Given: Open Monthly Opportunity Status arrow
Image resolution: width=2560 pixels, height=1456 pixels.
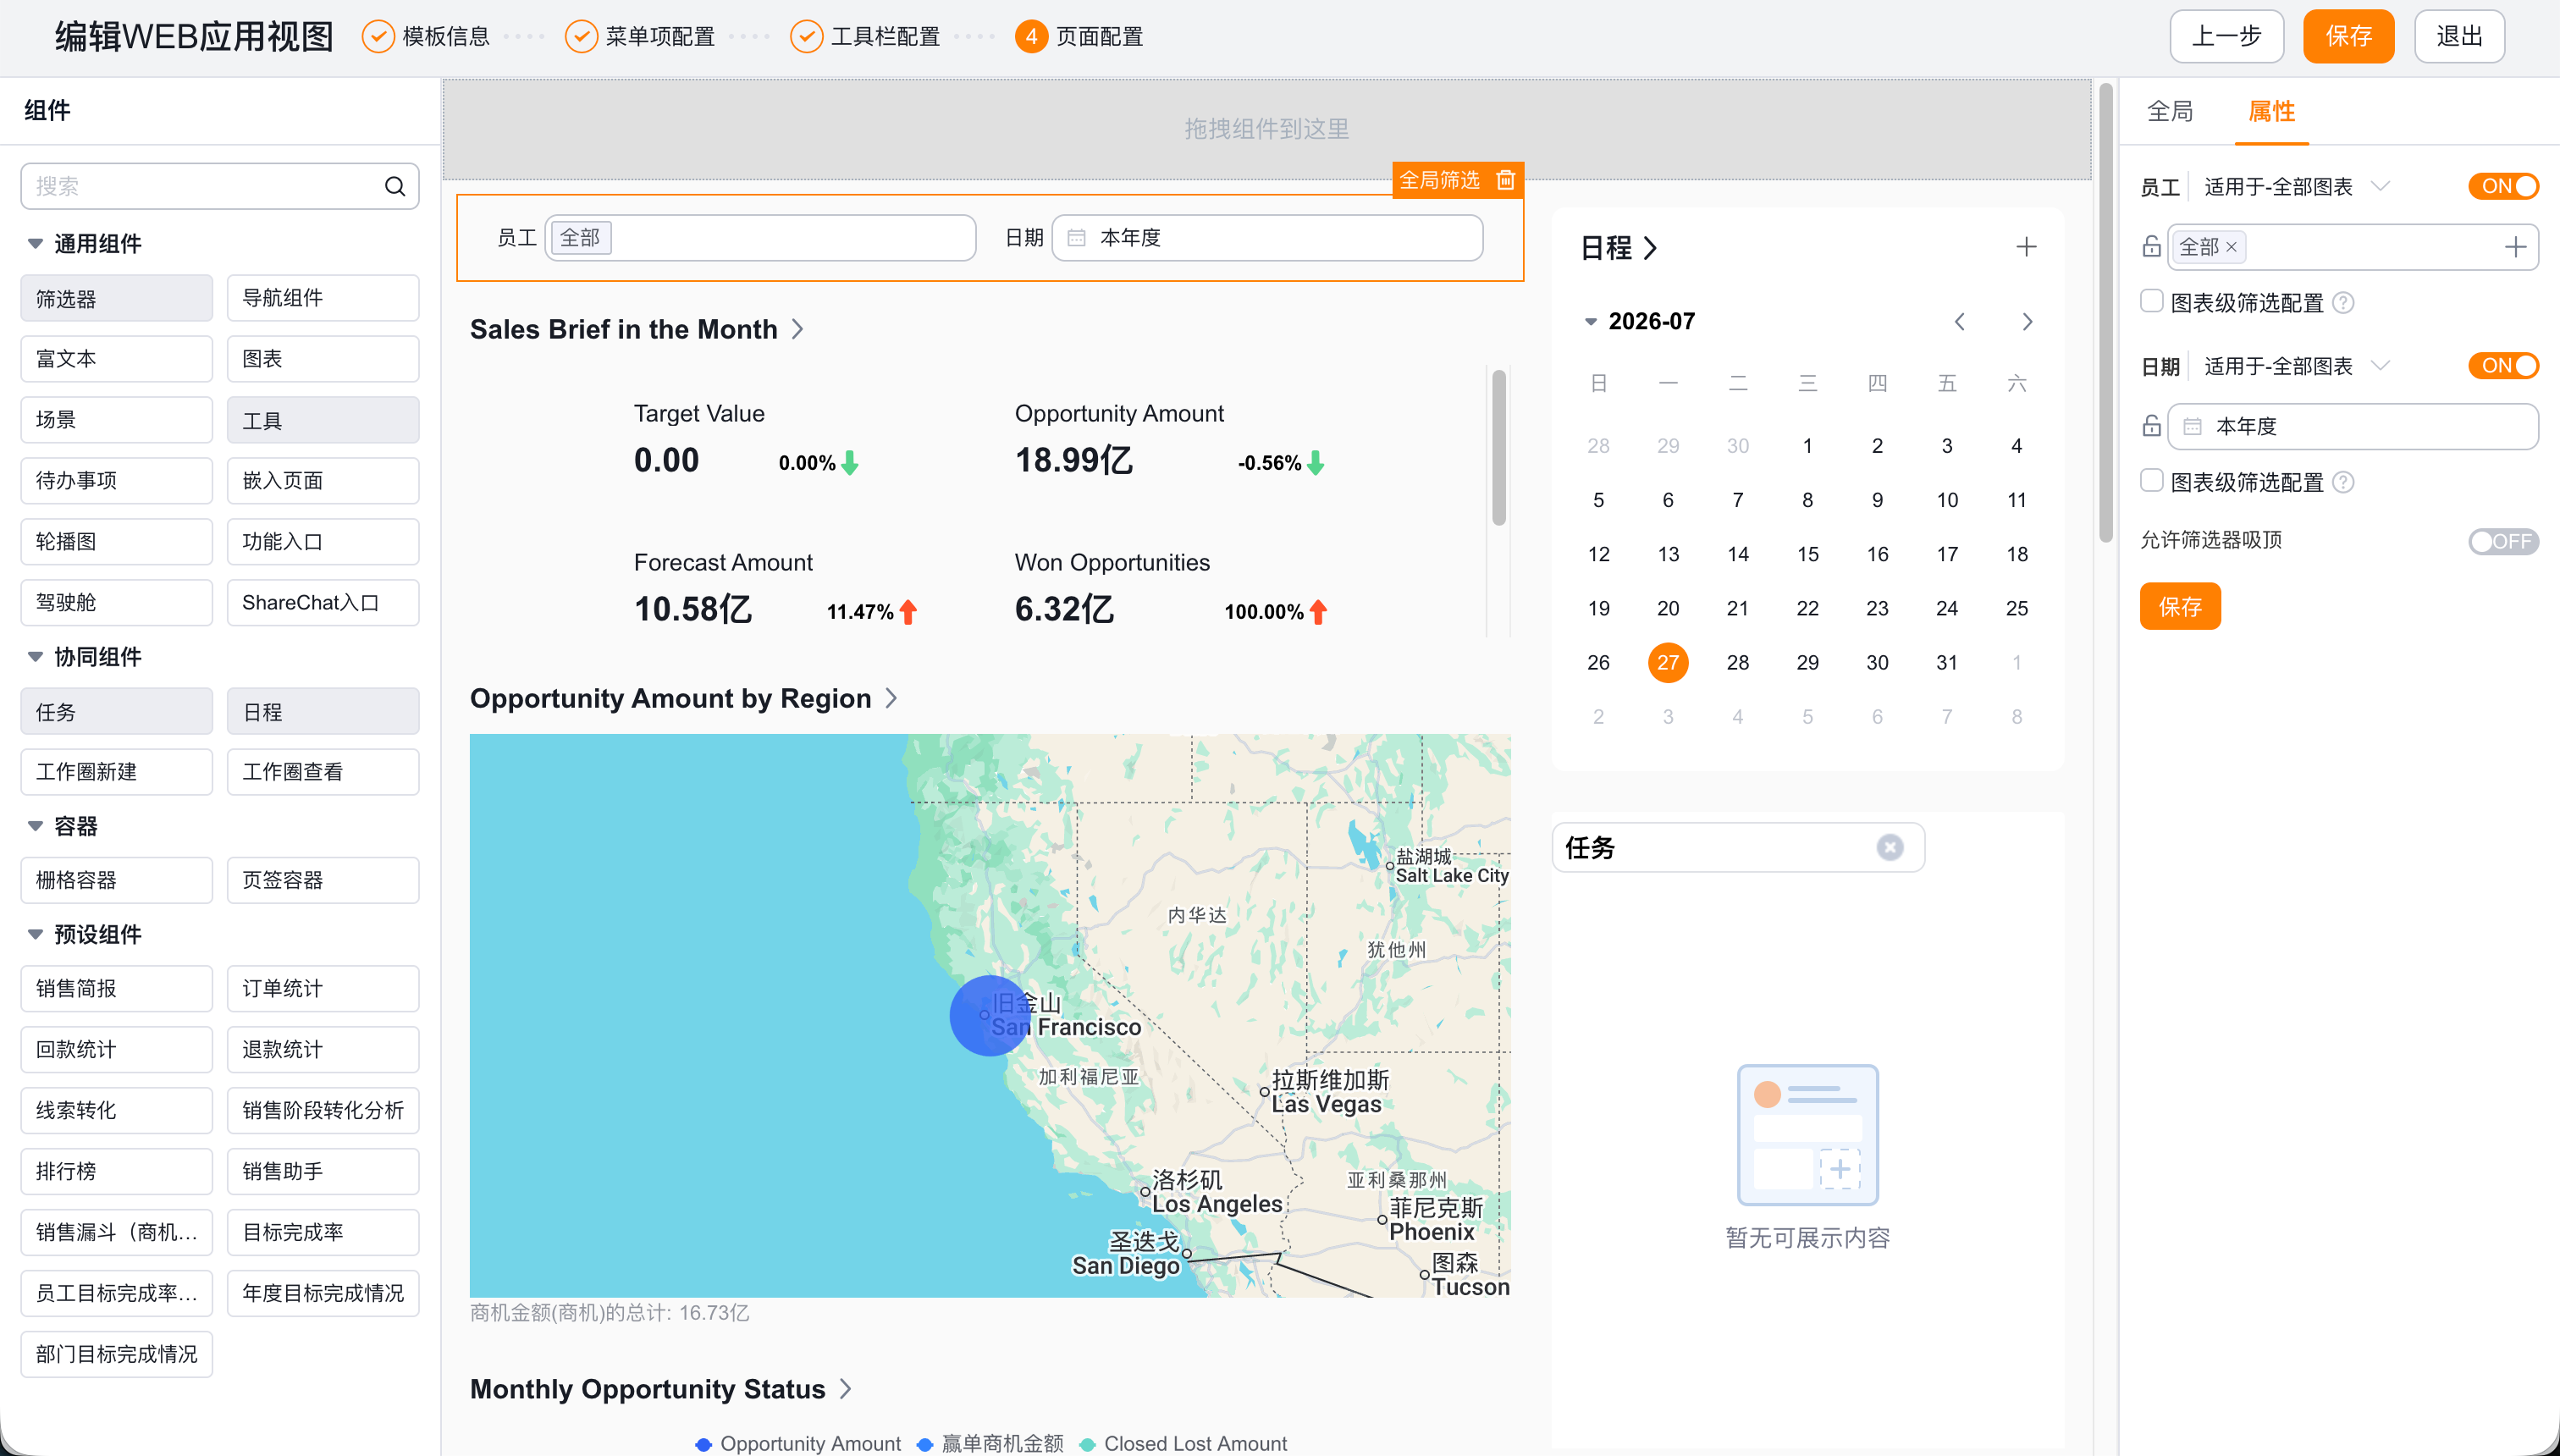Looking at the screenshot, I should coord(846,1389).
